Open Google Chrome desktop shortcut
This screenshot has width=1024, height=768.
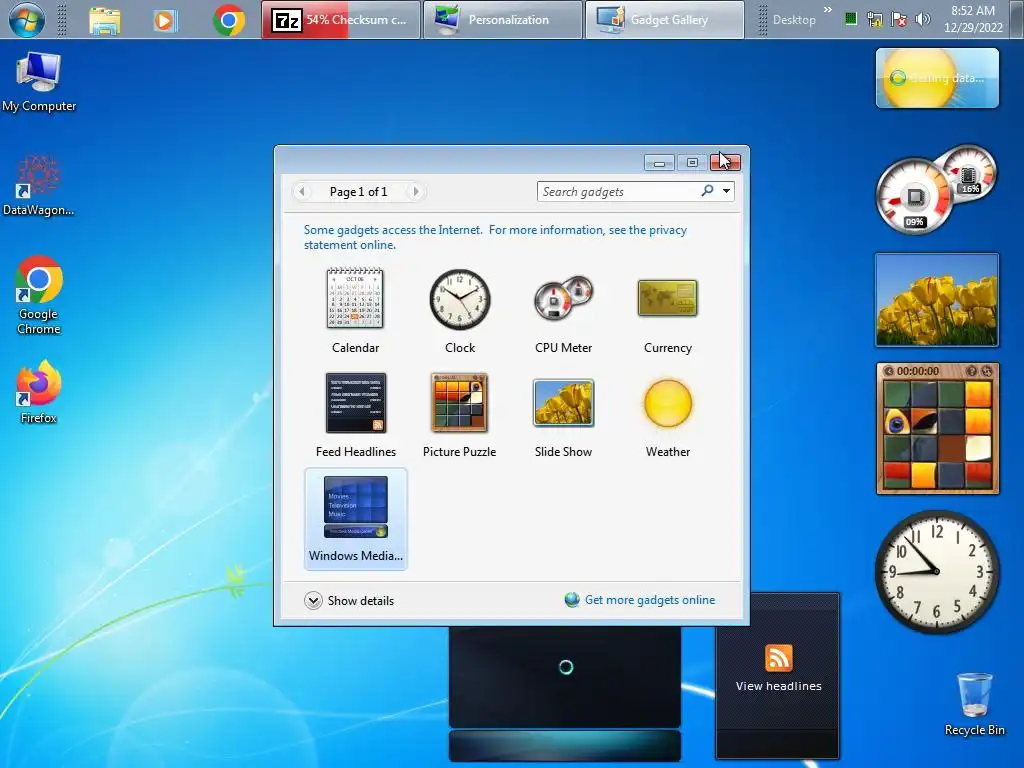pyautogui.click(x=39, y=295)
